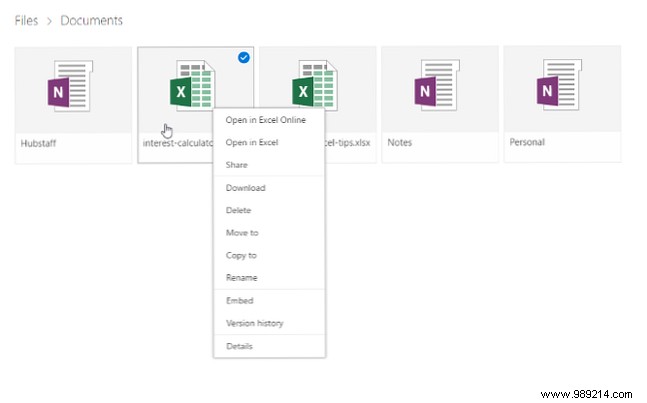
Task: Select Rename in the context menu
Action: click(x=241, y=278)
